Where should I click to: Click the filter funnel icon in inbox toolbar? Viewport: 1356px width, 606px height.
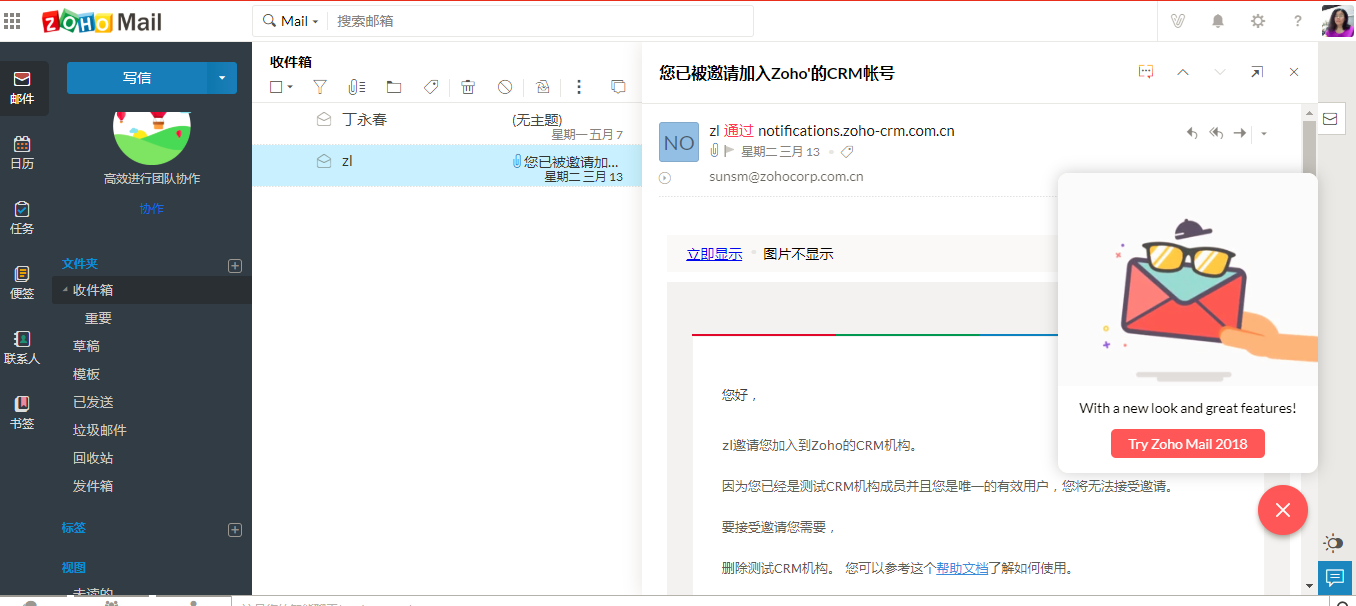(x=320, y=87)
